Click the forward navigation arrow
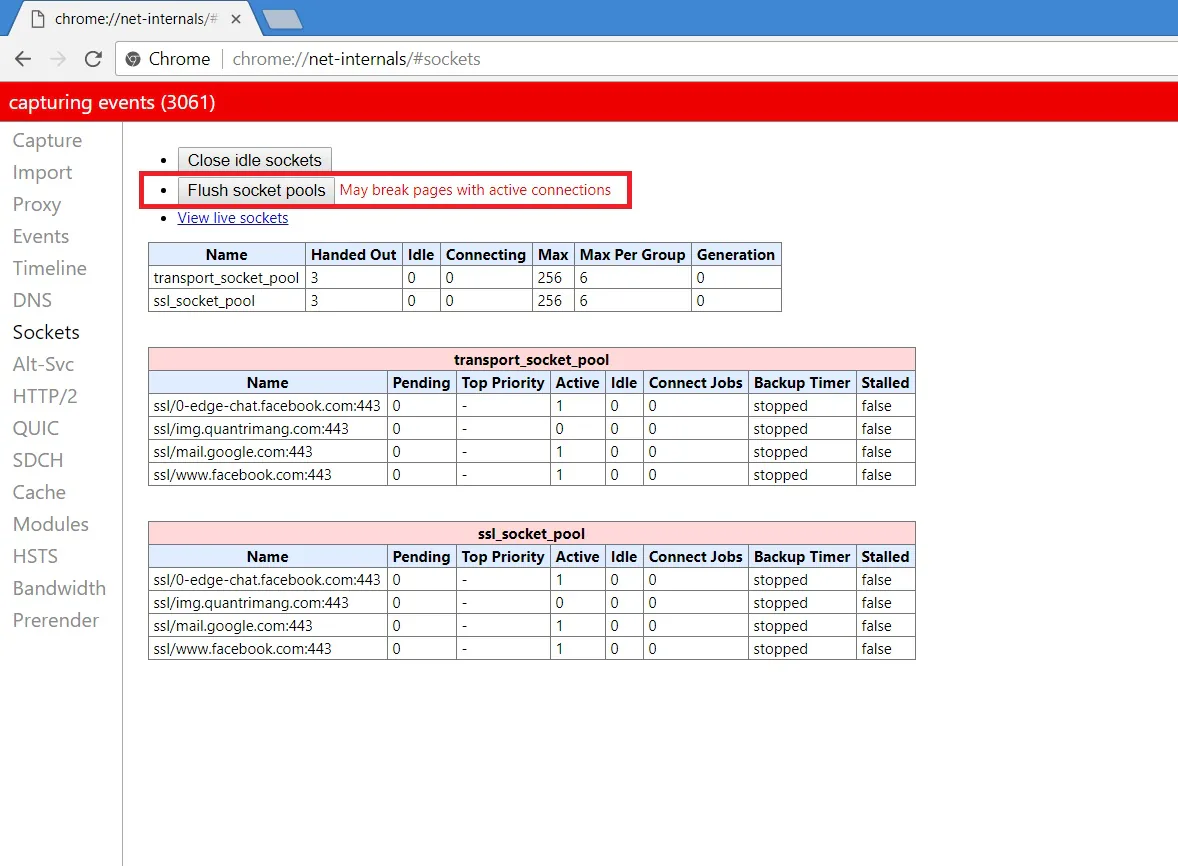Screen dimensions: 1178x866 point(58,59)
